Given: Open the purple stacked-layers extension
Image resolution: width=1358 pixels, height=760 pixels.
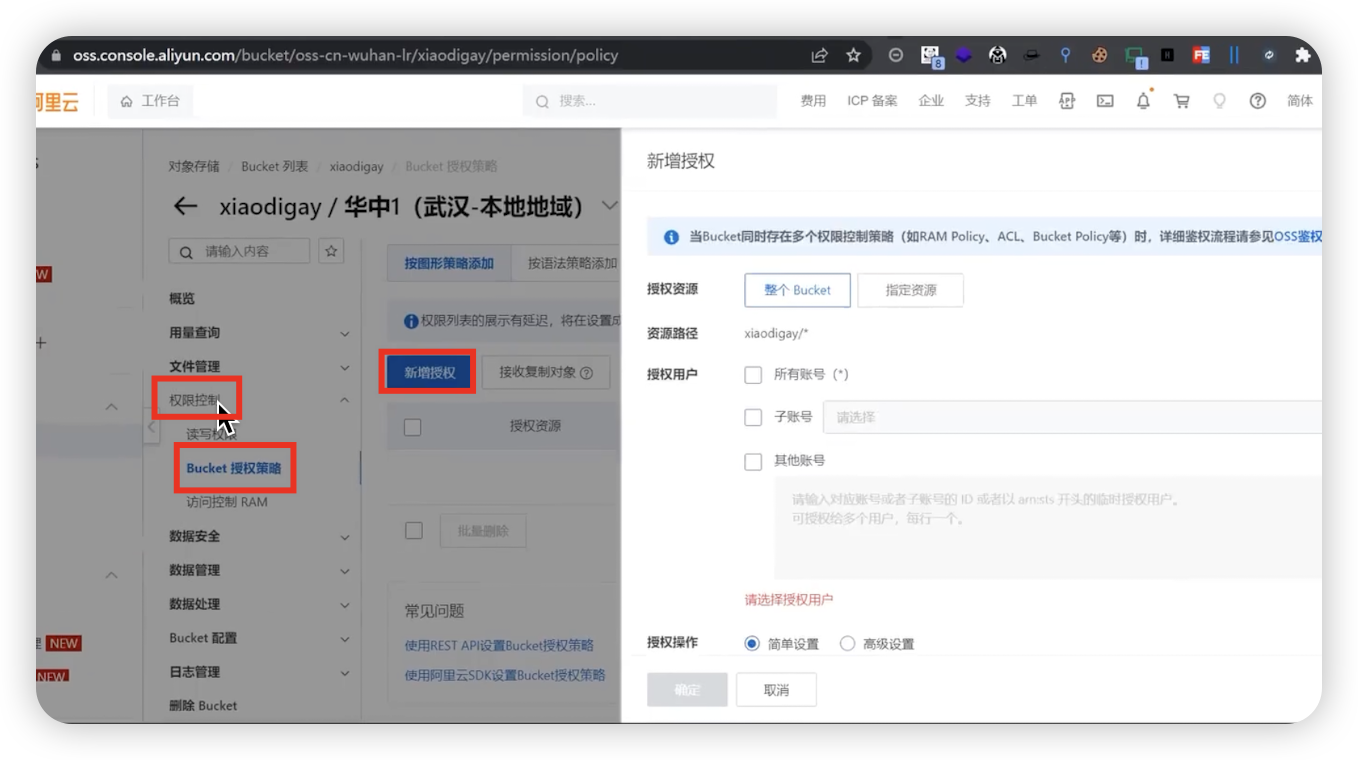Looking at the screenshot, I should (x=963, y=56).
